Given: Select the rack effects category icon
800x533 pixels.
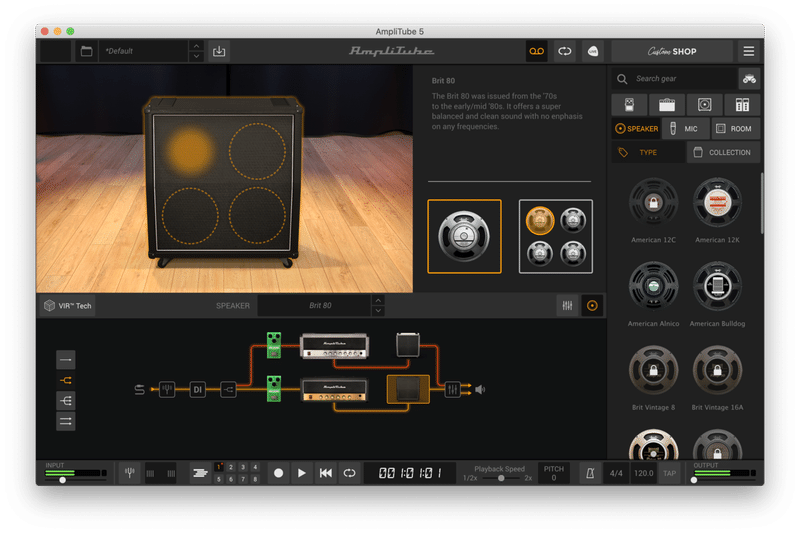Looking at the screenshot, I should coord(742,105).
